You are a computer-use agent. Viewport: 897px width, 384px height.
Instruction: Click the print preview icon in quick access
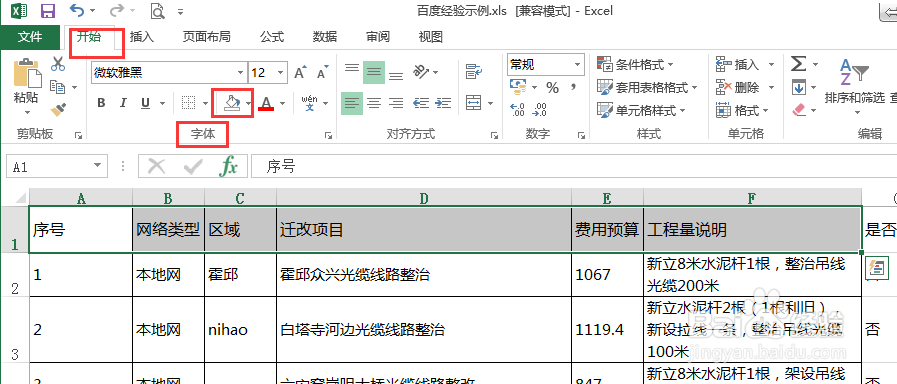tap(157, 11)
